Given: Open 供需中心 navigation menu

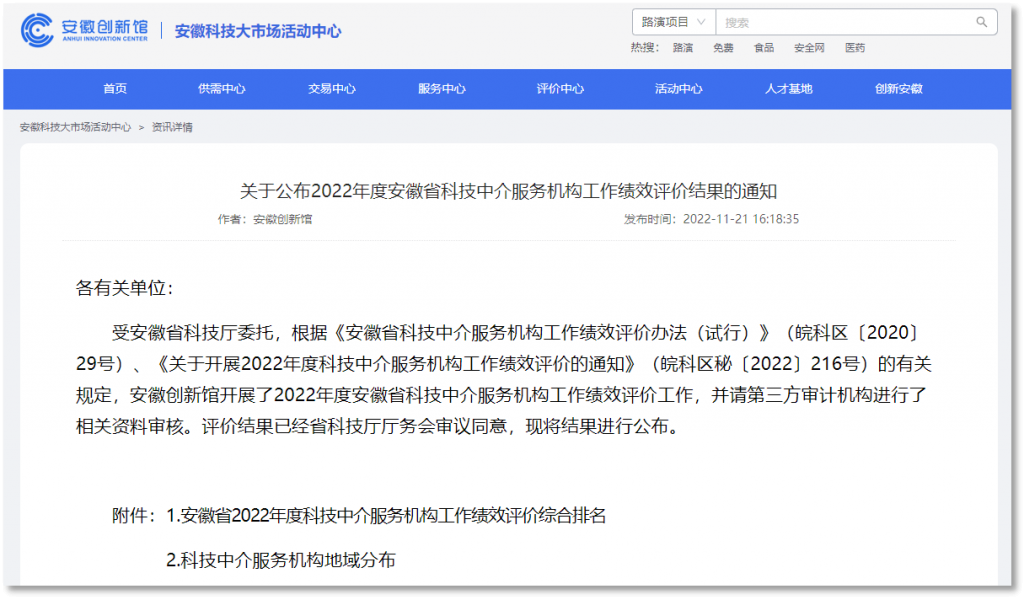Looking at the screenshot, I should point(221,89).
